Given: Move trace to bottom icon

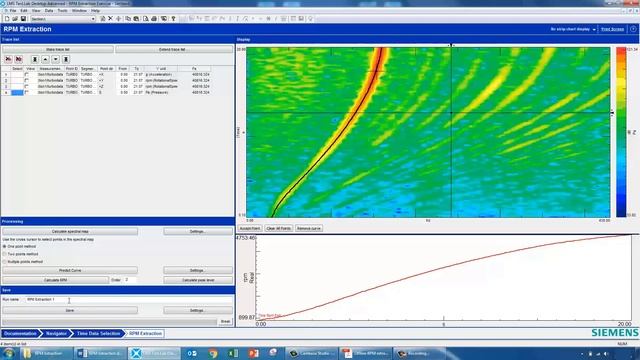Looking at the screenshot, I should (x=66, y=59).
